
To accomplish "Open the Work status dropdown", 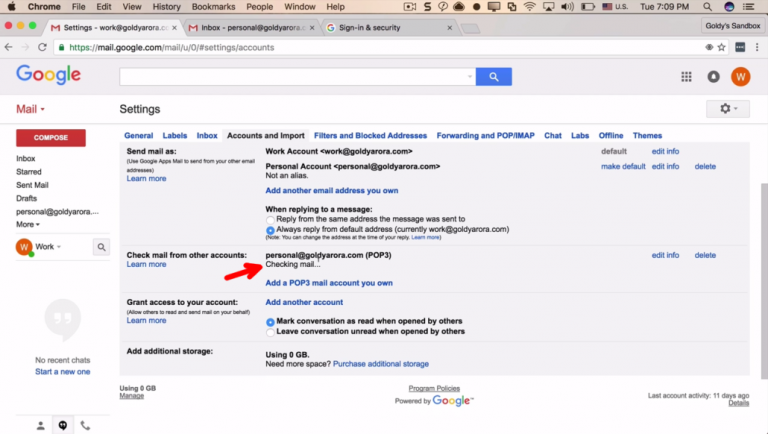I will pos(48,247).
